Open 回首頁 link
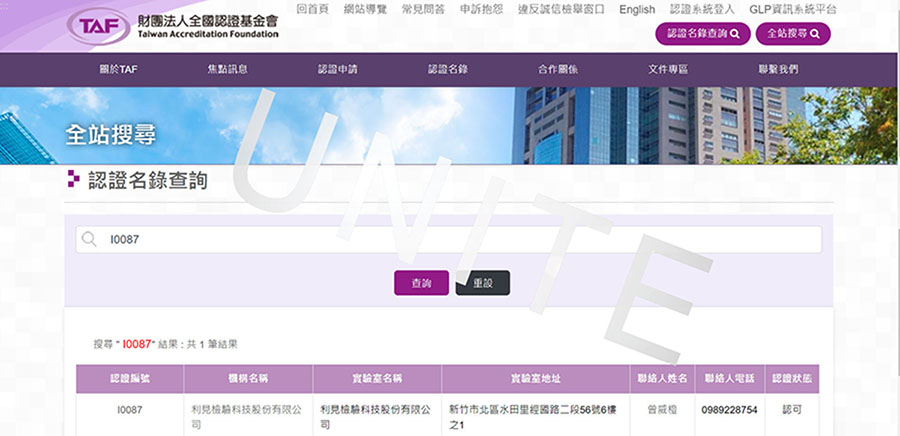 [x=313, y=9]
